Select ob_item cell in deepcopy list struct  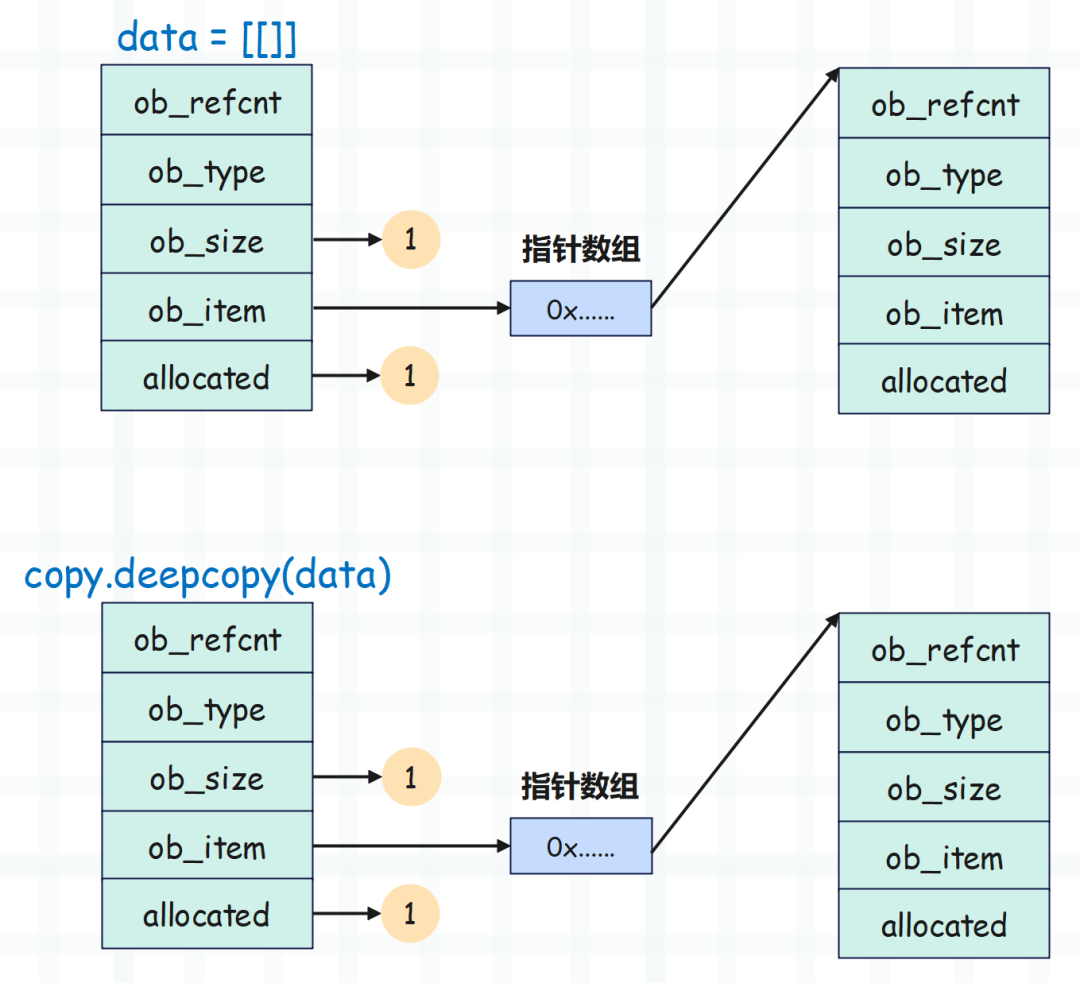point(207,845)
